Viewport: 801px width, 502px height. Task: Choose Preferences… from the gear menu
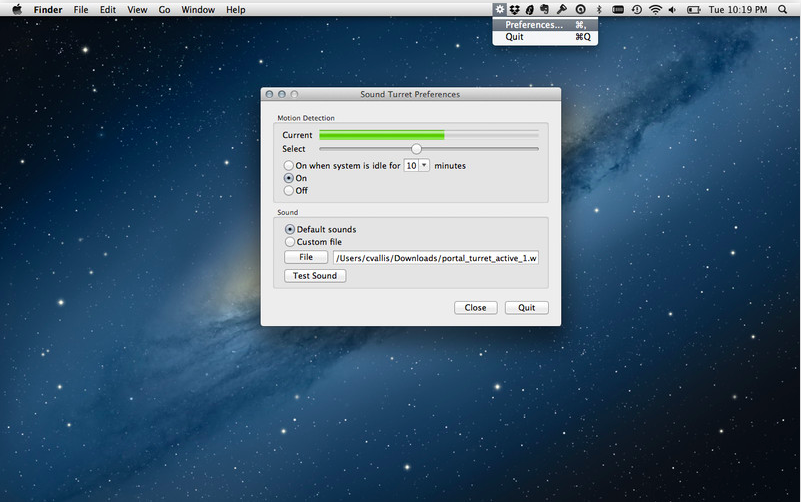534,25
